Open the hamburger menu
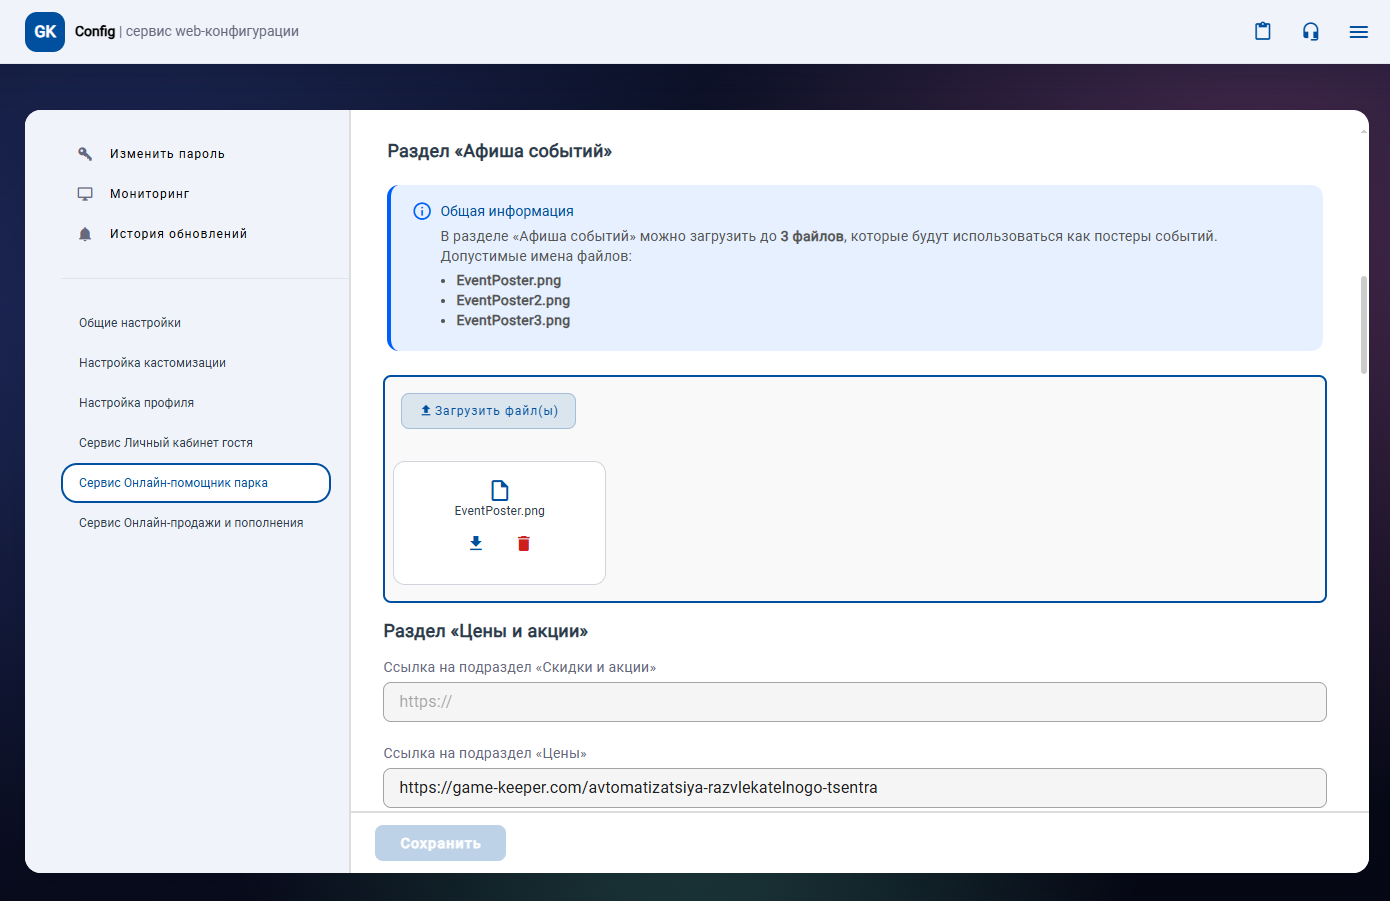This screenshot has width=1390, height=901. (1358, 32)
